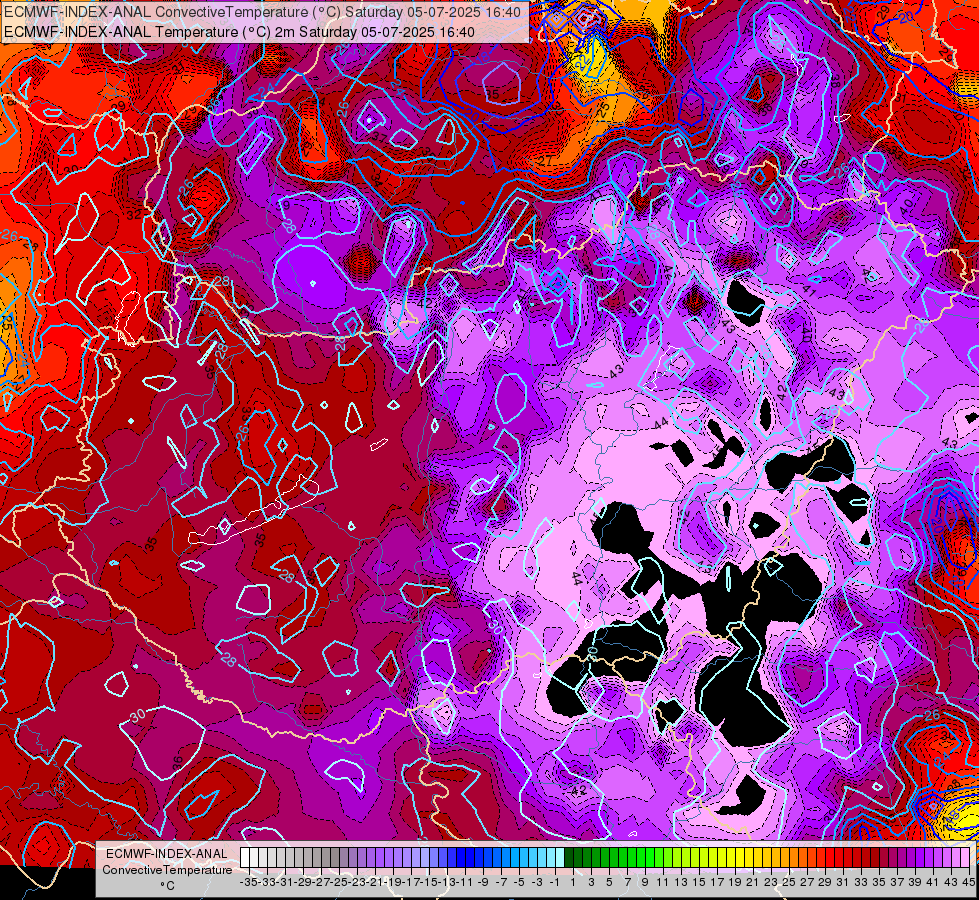
Task: Click legend scale value 37
Action: [x=897, y=882]
